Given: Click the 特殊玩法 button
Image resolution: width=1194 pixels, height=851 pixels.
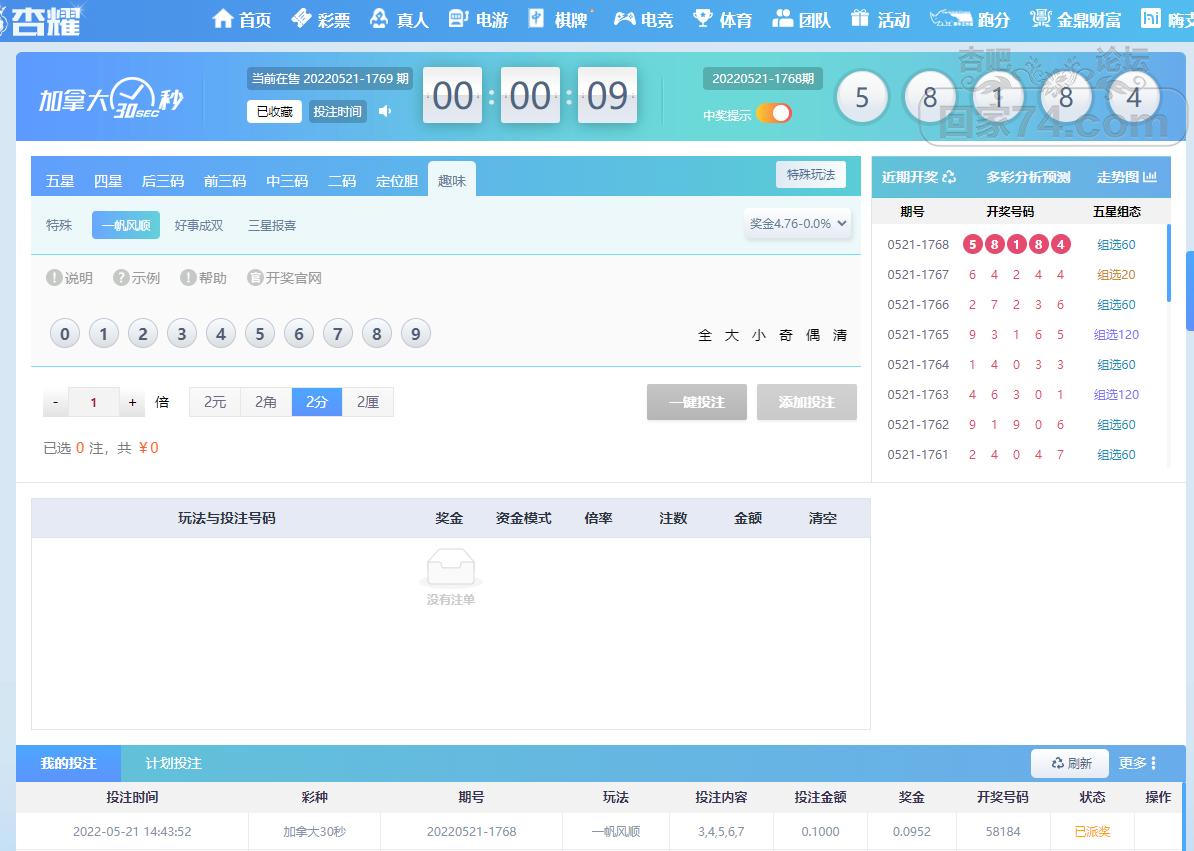Looking at the screenshot, I should [810, 174].
